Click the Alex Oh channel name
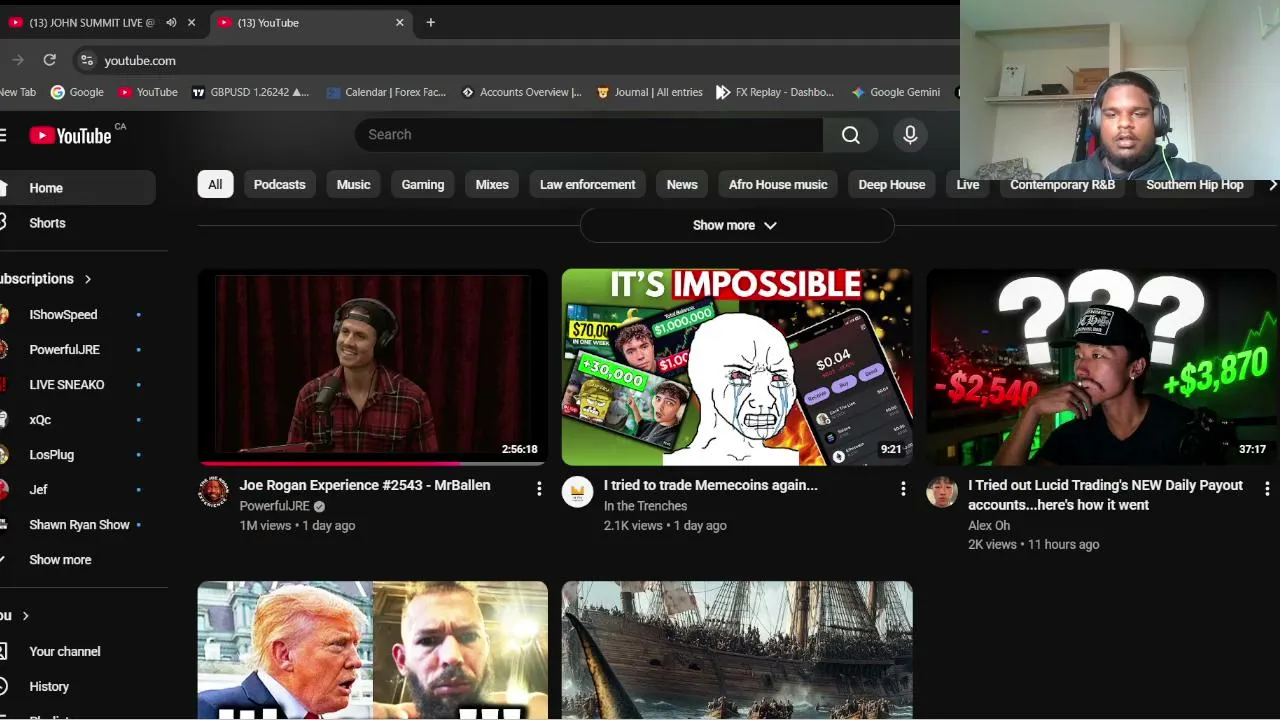The height and width of the screenshot is (720, 1280). click(989, 525)
